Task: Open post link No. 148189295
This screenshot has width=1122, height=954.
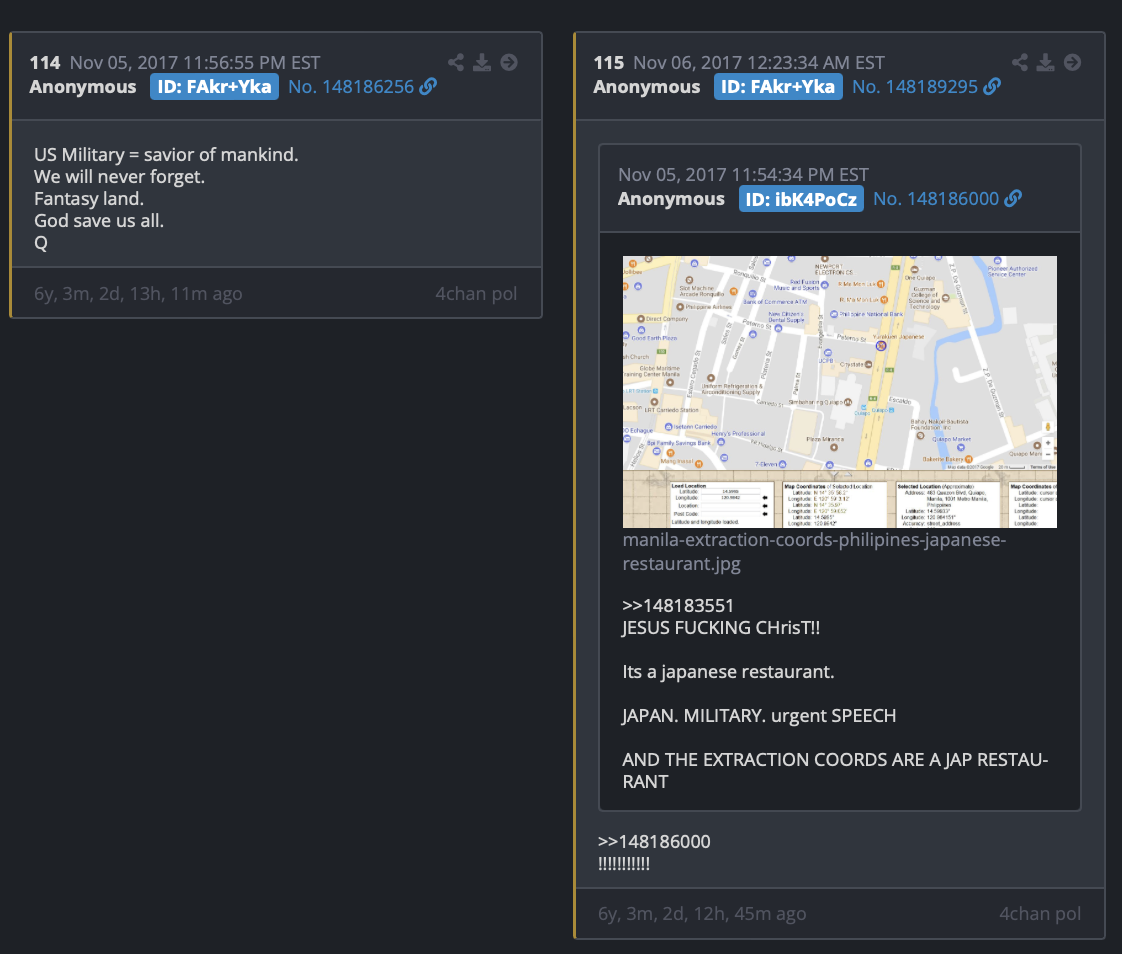Action: [x=914, y=87]
